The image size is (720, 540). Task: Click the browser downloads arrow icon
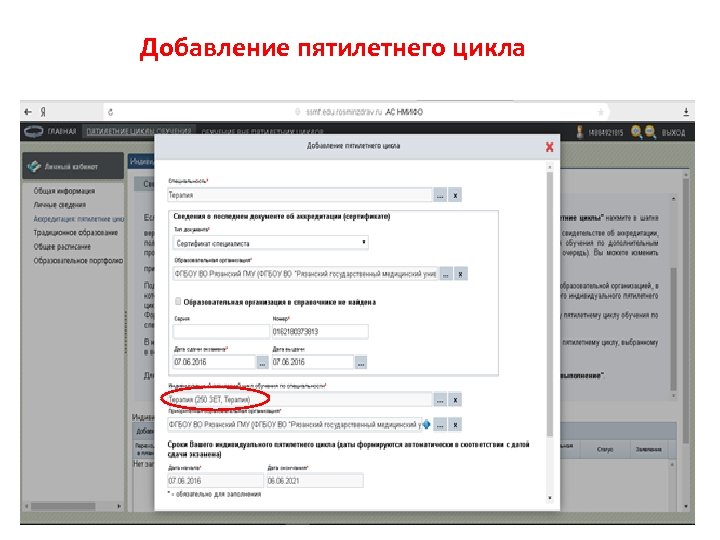click(686, 112)
